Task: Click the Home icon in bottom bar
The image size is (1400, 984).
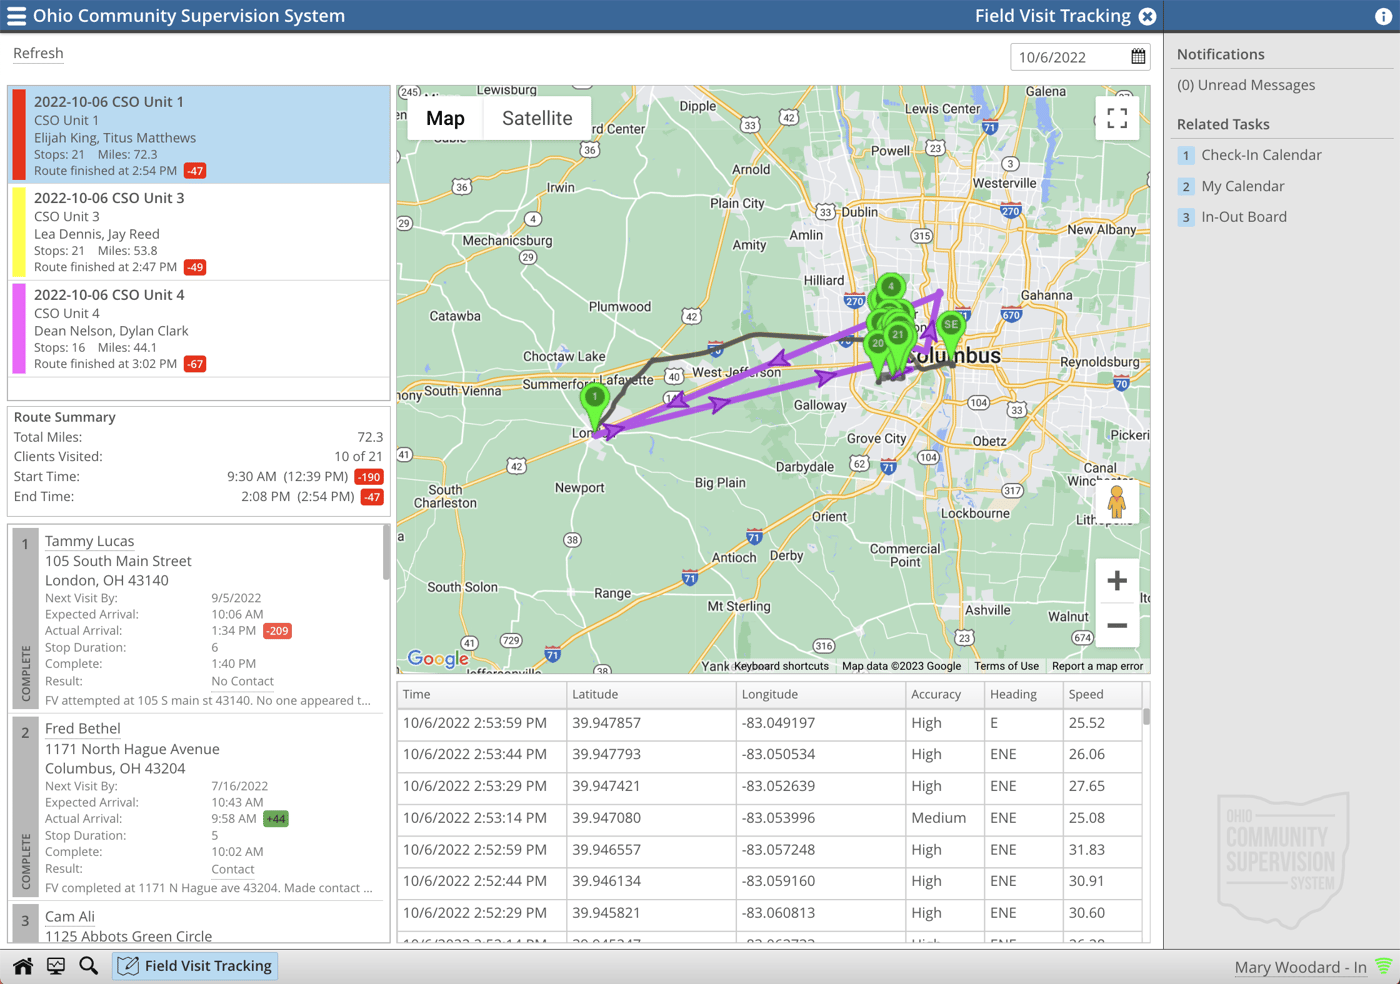Action: [x=23, y=966]
